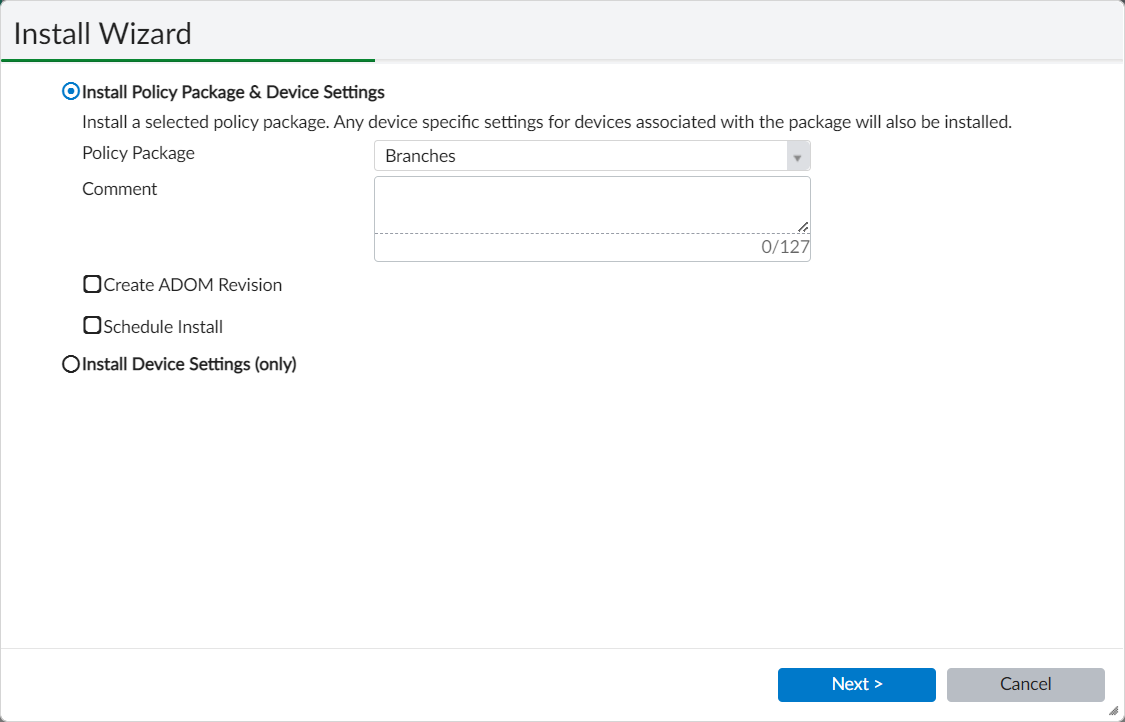Screen dimensions: 1125x722
Task: Click the Install Wizard title header
Action: coord(101,33)
